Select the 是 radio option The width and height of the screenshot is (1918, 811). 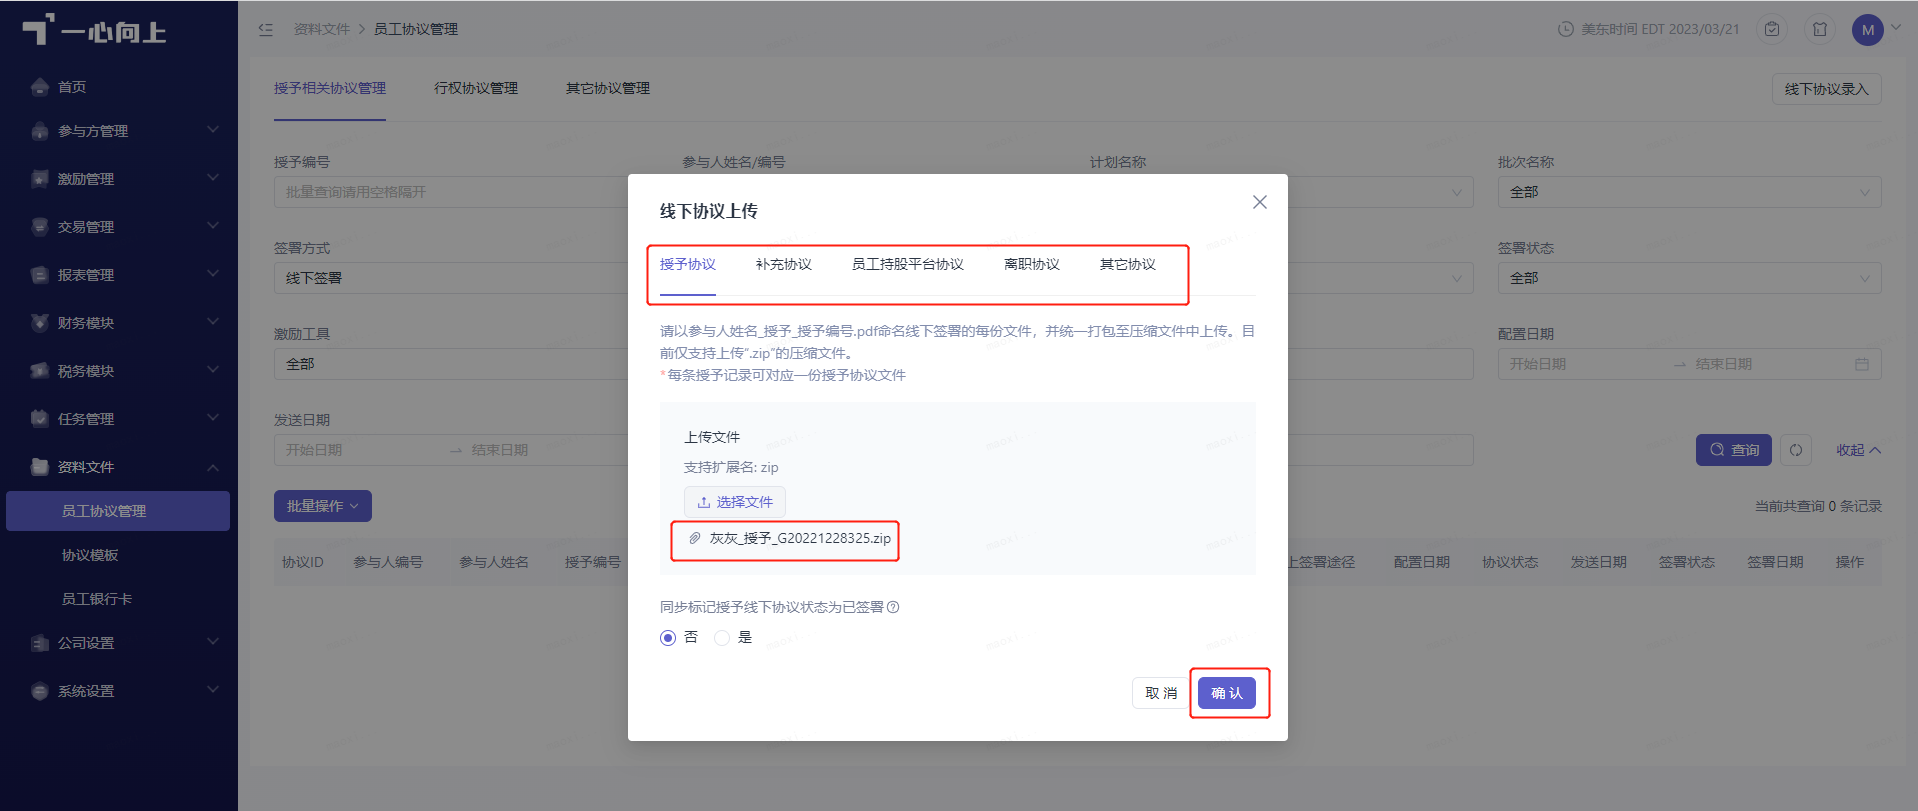click(722, 638)
